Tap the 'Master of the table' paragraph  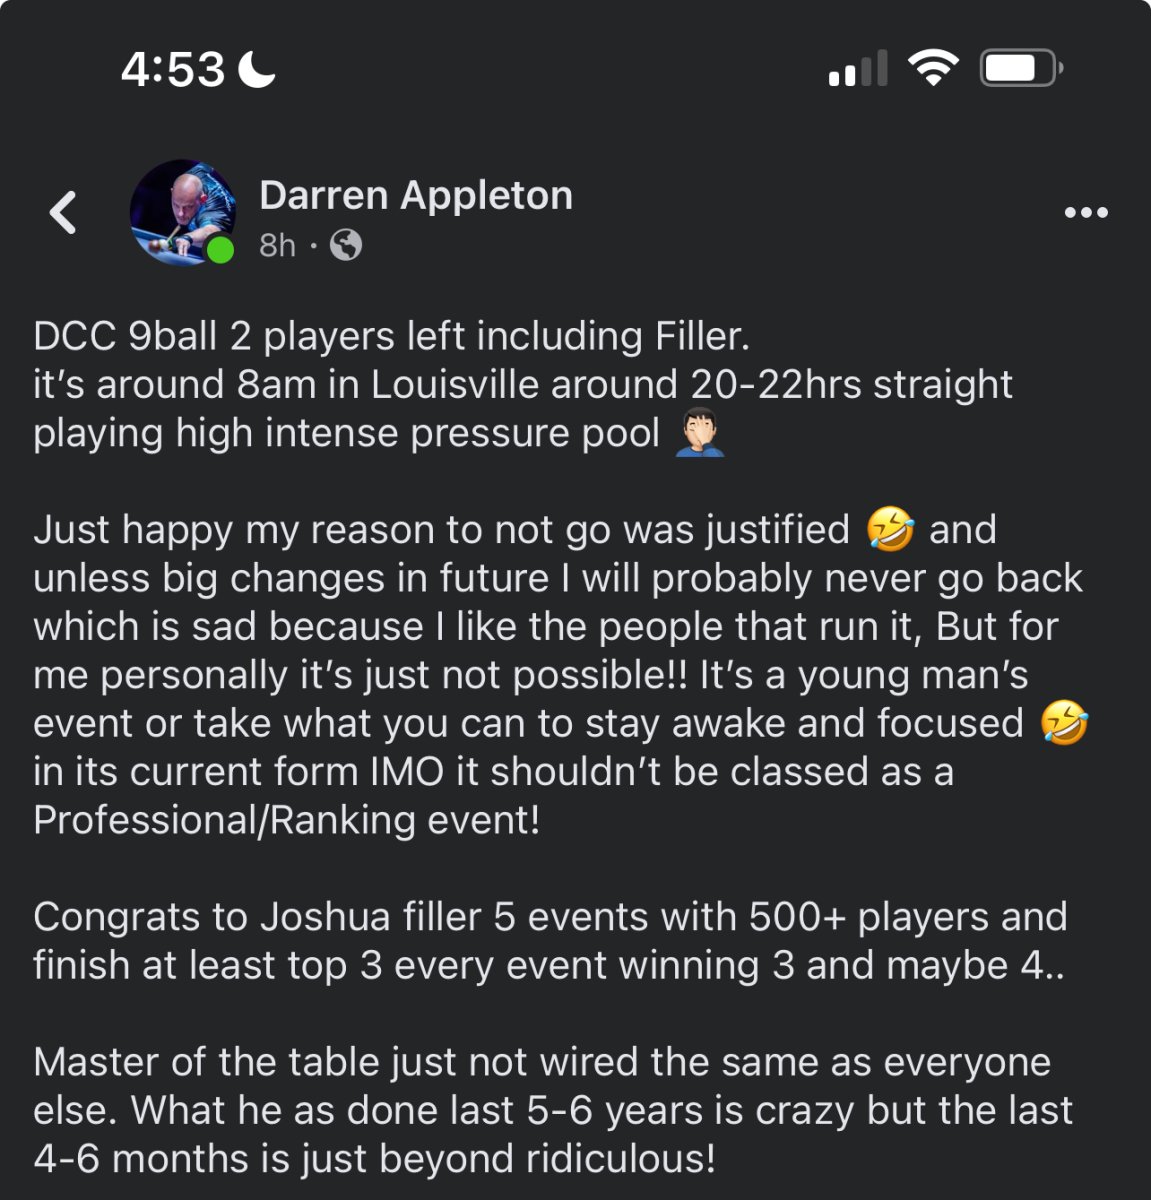pos(552,1110)
